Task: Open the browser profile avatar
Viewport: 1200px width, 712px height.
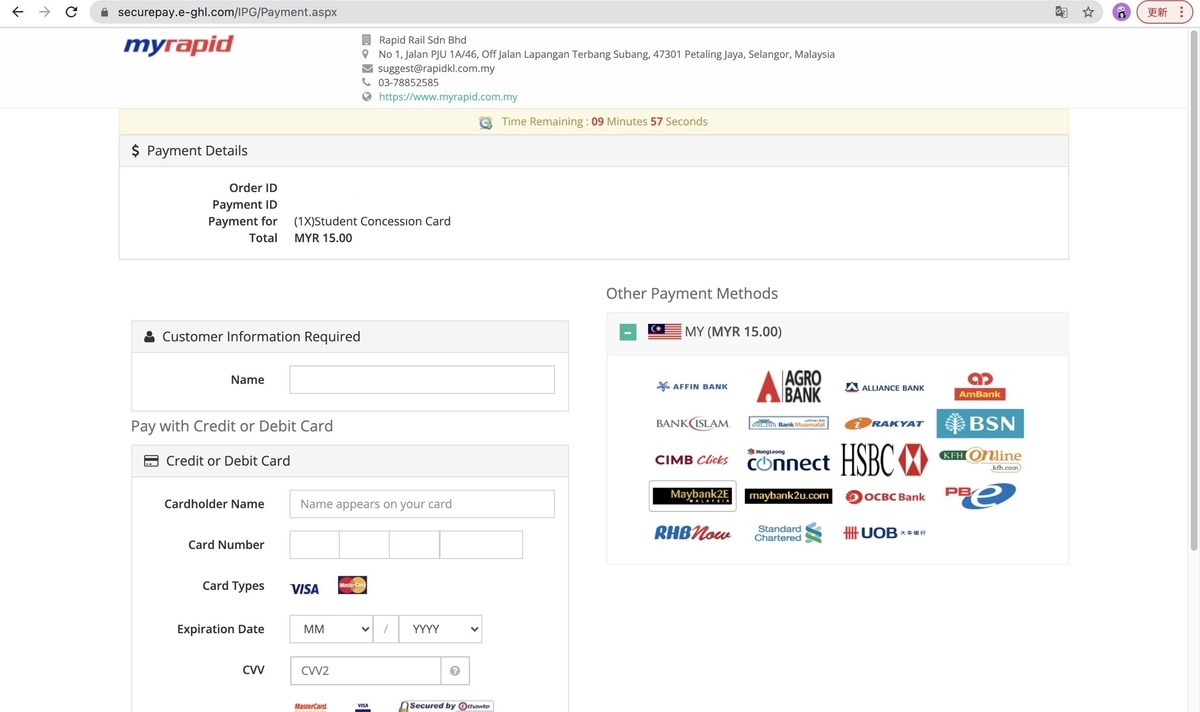Action: coord(1122,12)
